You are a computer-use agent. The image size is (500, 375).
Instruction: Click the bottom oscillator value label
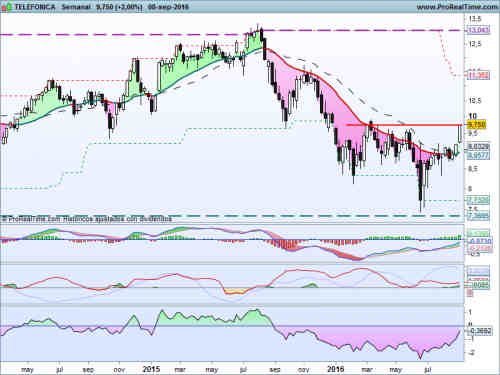pyautogui.click(x=480, y=331)
